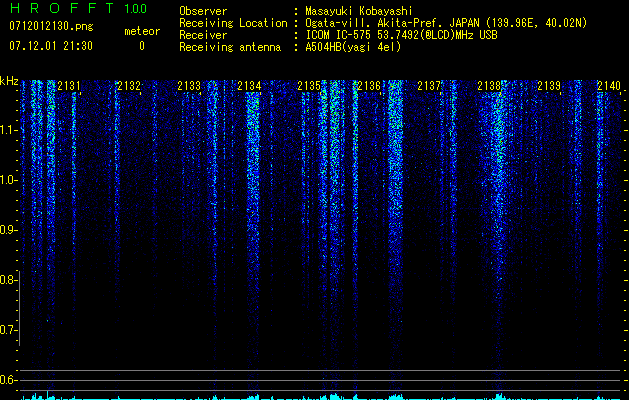Screen dimensions: 629x400
Task: Click the version number 1.0.0
Action: pyautogui.click(x=136, y=9)
